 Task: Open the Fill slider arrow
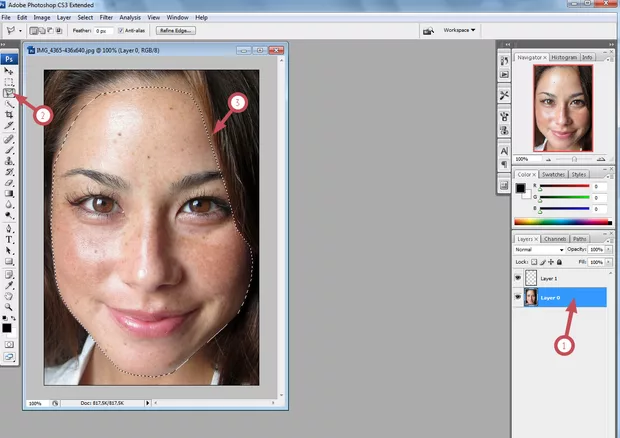pos(609,262)
